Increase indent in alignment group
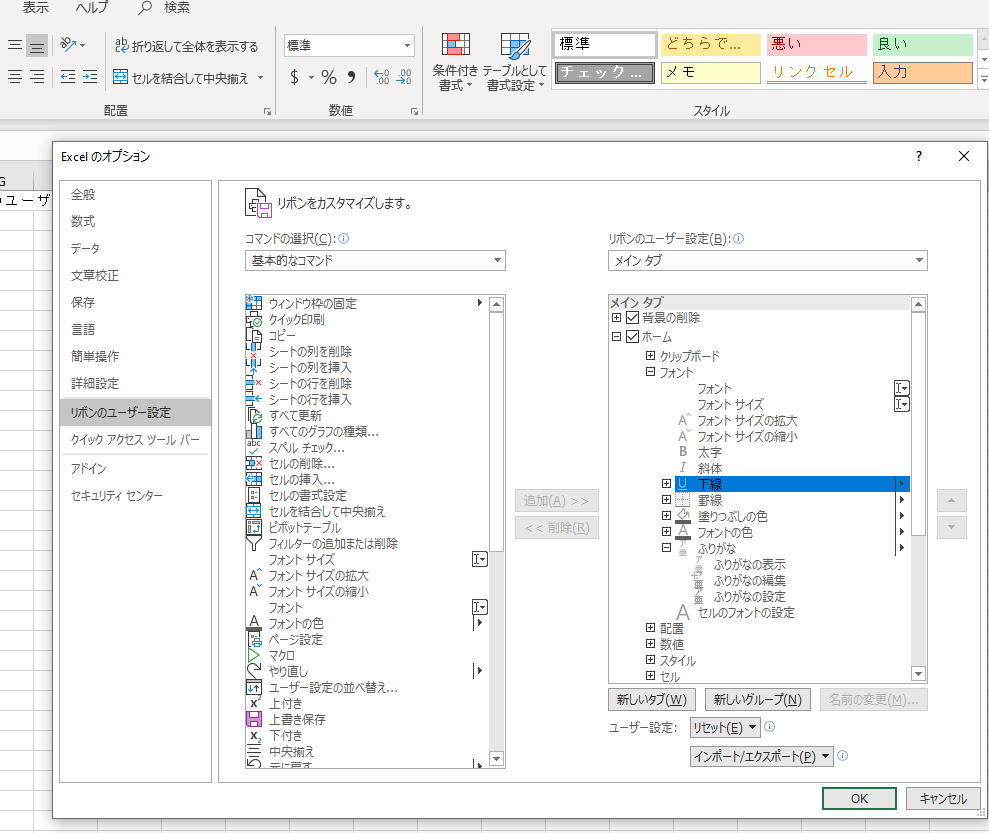The height and width of the screenshot is (833, 989). click(90, 77)
